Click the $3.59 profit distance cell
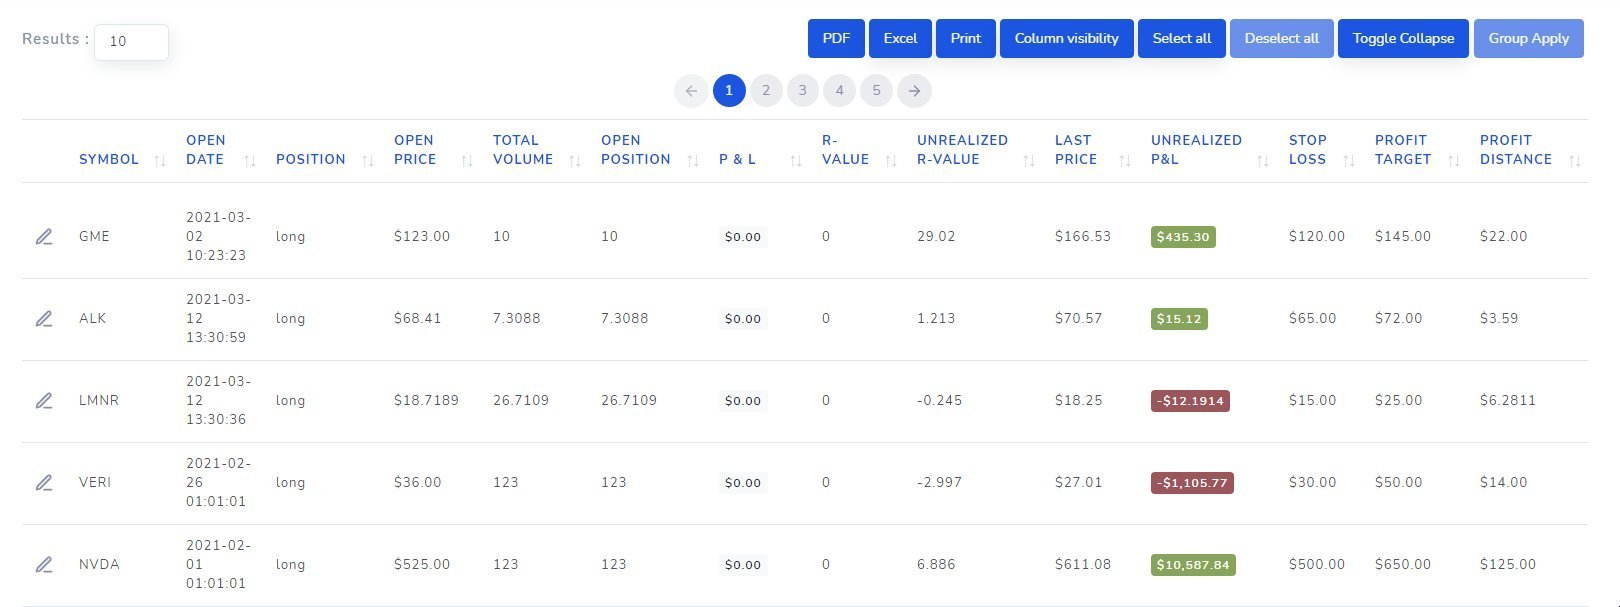 [1499, 319]
